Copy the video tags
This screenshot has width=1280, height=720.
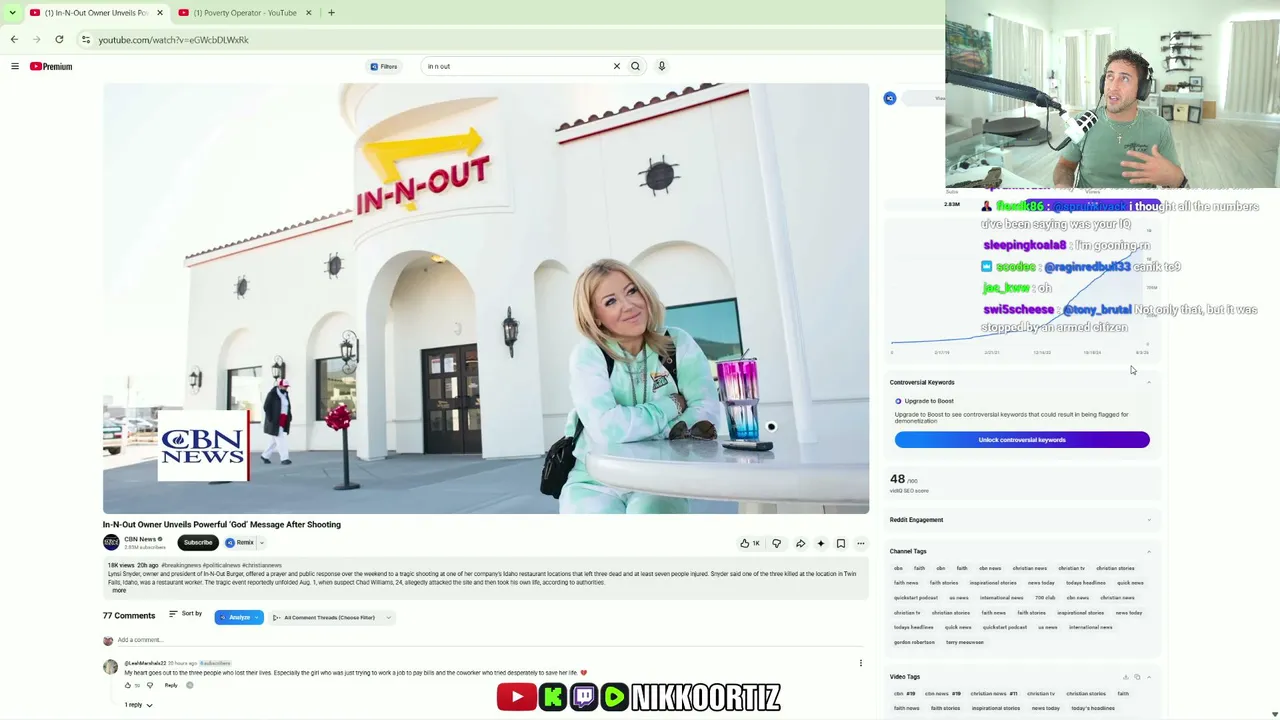click(1137, 677)
